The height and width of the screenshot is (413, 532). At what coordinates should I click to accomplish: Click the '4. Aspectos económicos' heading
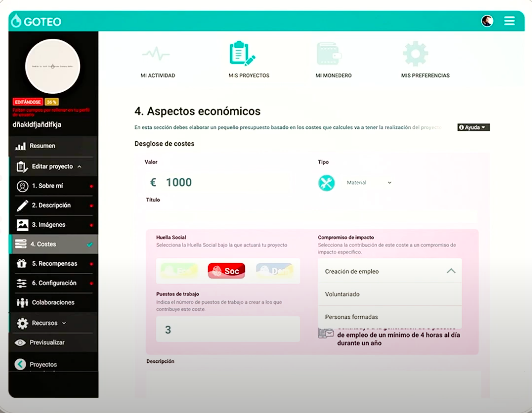197,111
